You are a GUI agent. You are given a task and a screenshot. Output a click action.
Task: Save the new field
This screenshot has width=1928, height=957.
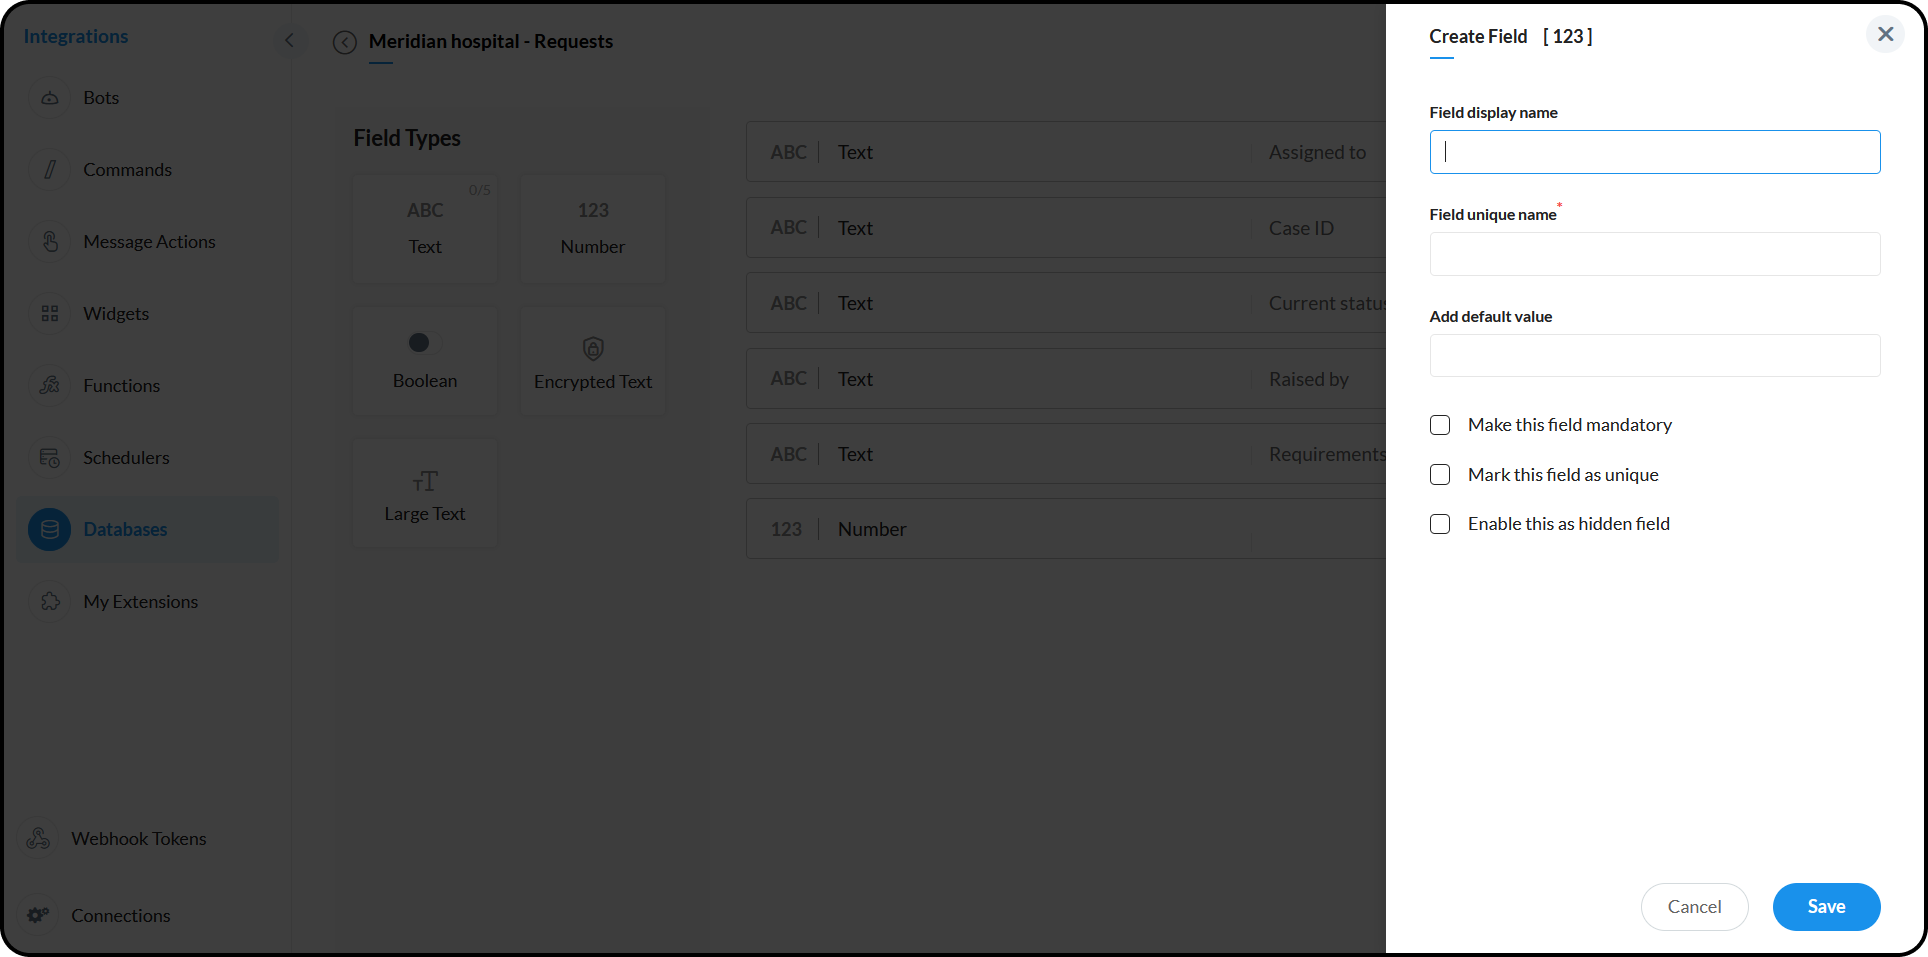pyautogui.click(x=1826, y=907)
